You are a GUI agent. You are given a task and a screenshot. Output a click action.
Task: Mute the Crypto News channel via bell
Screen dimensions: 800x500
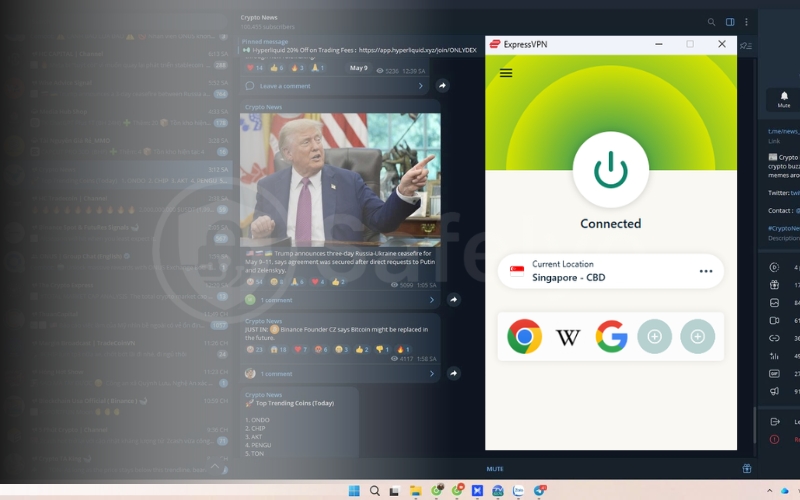tap(784, 98)
